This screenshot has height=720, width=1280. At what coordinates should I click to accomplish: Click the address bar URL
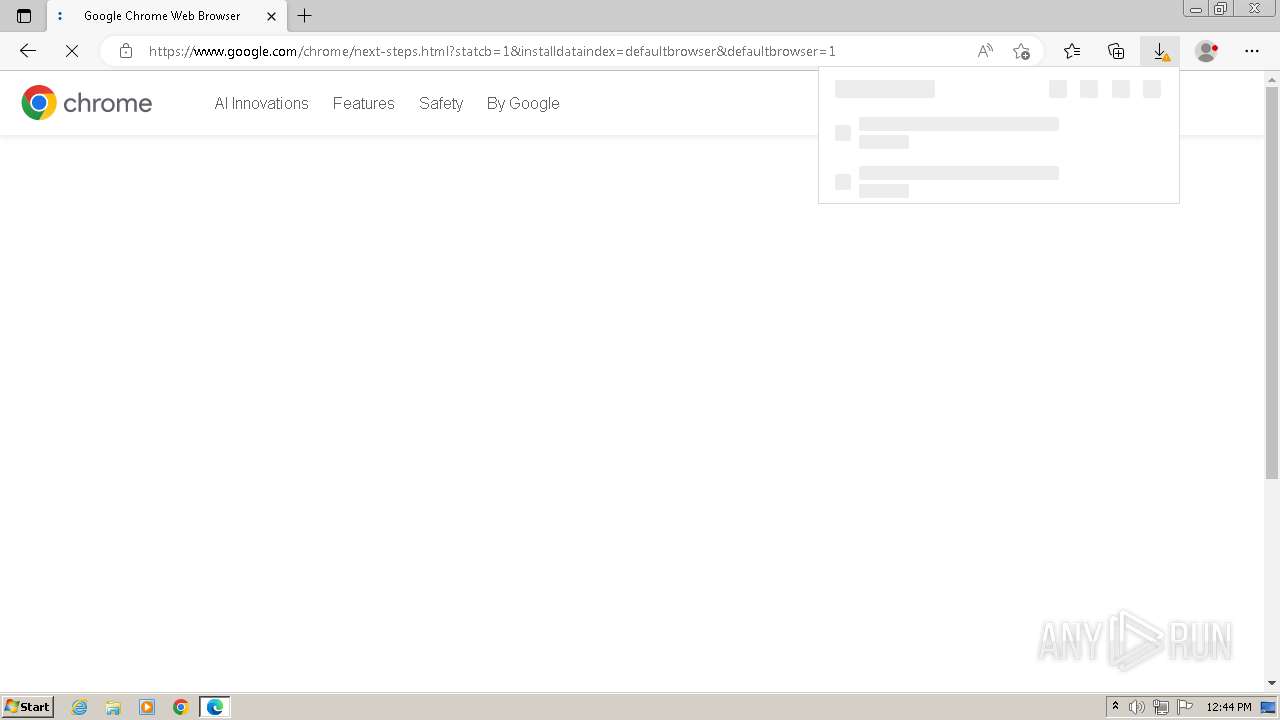click(x=492, y=51)
